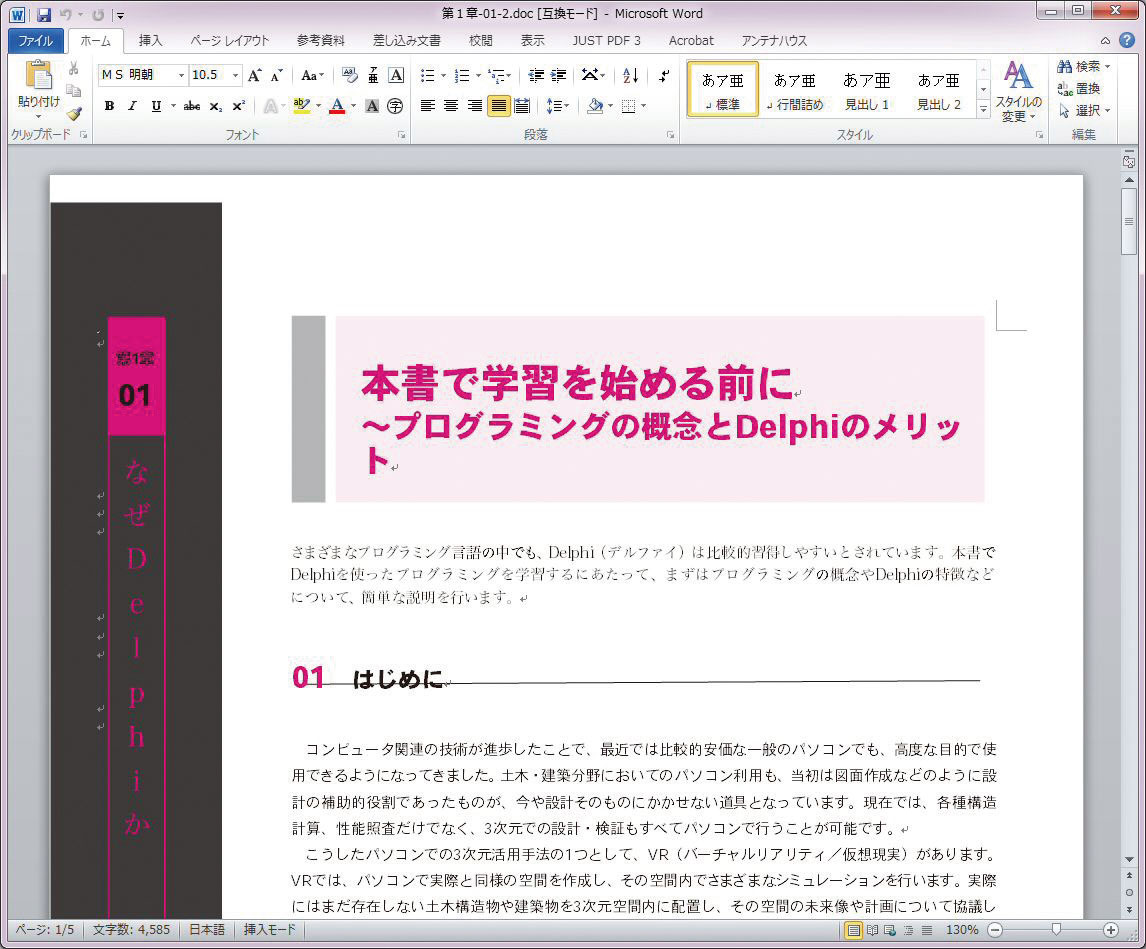Click the Sort A-Z icon
1146x949 pixels.
[630, 76]
